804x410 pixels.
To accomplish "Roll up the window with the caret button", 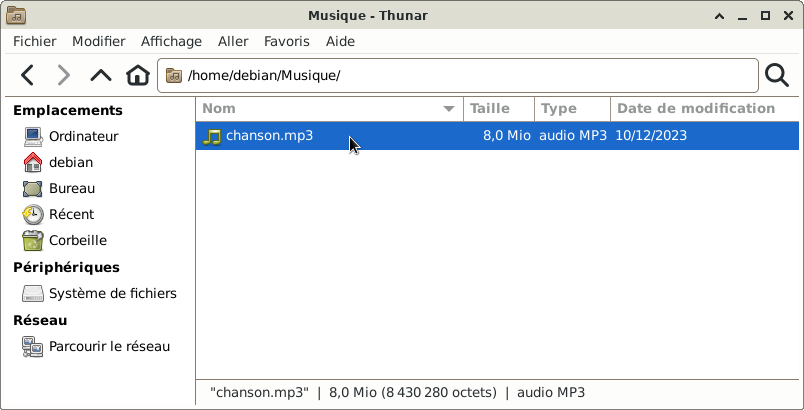I will 719,16.
